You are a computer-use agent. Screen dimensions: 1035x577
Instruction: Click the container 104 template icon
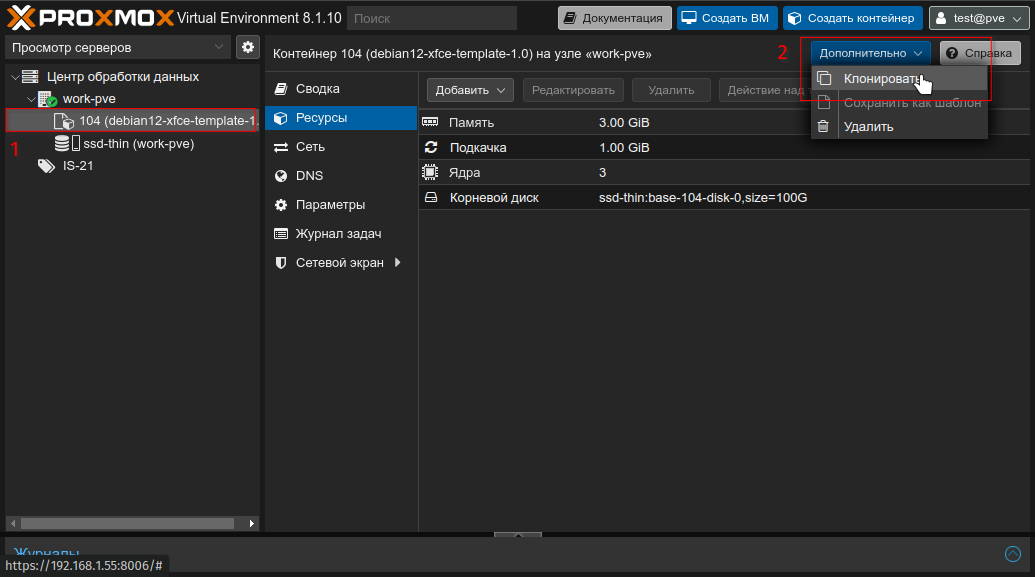click(x=63, y=121)
